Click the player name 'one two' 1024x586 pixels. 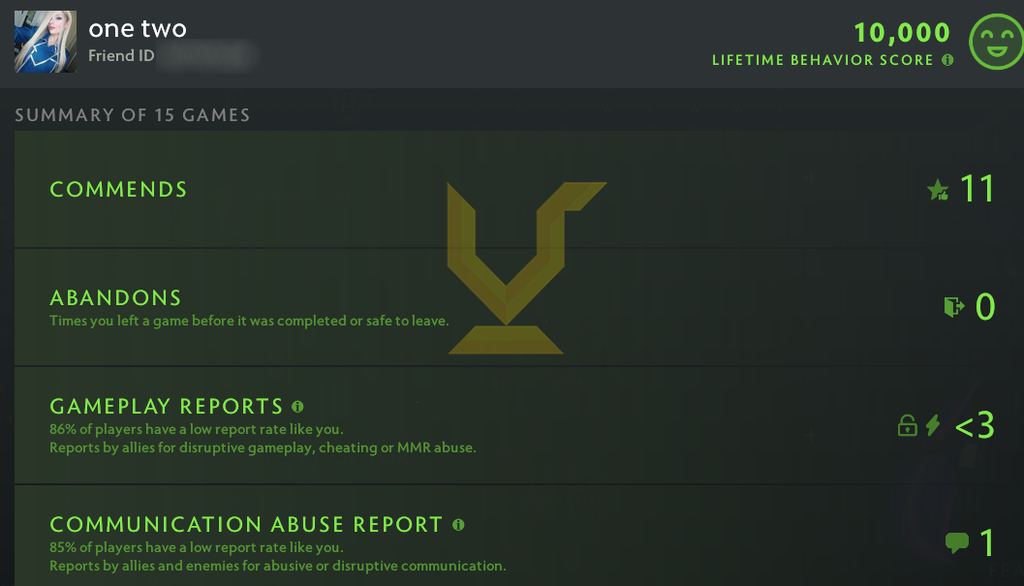[x=137, y=29]
